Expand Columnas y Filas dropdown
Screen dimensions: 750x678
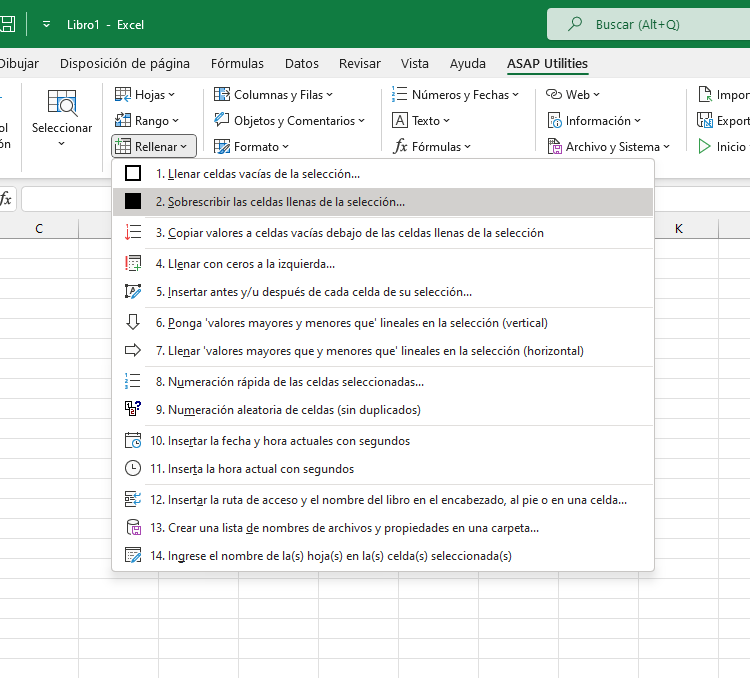273,95
